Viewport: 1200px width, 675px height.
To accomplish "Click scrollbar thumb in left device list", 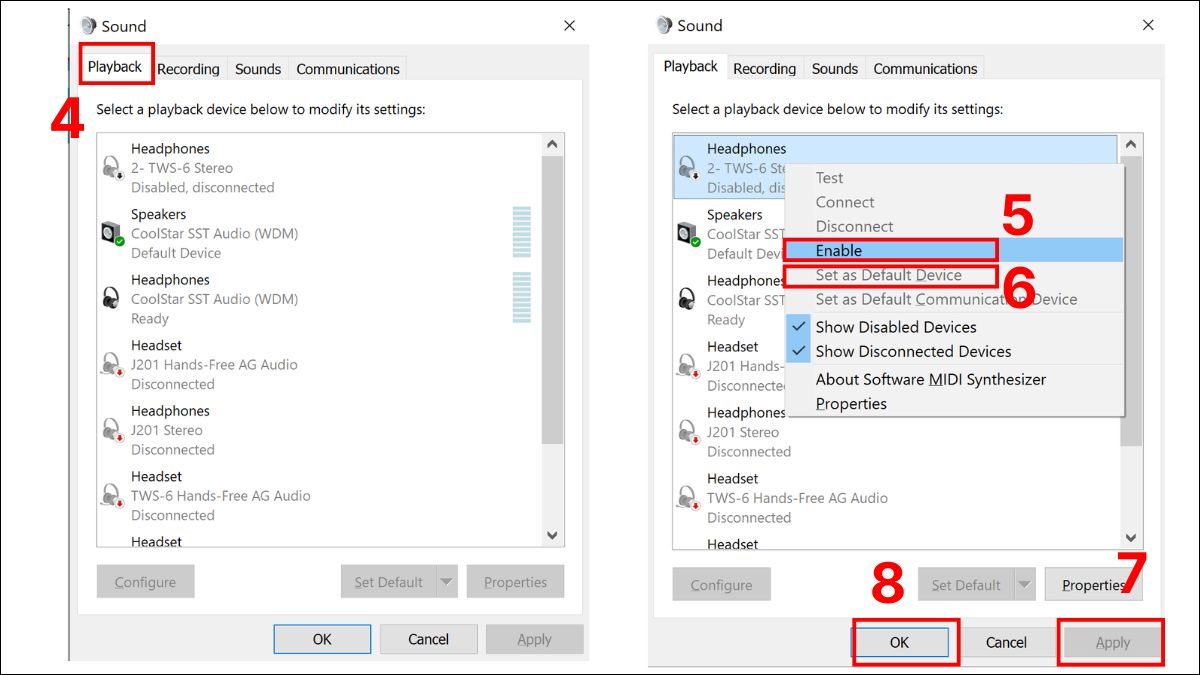I will (x=552, y=300).
